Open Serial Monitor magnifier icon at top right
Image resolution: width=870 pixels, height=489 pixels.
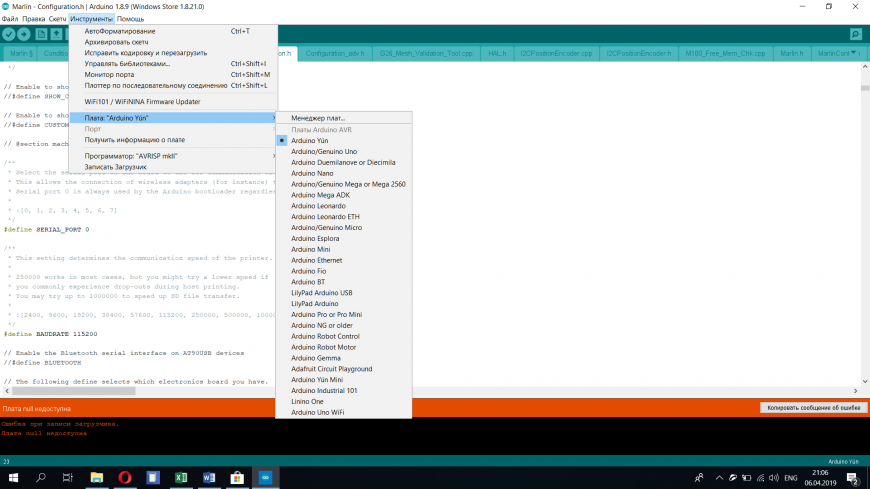[856, 34]
